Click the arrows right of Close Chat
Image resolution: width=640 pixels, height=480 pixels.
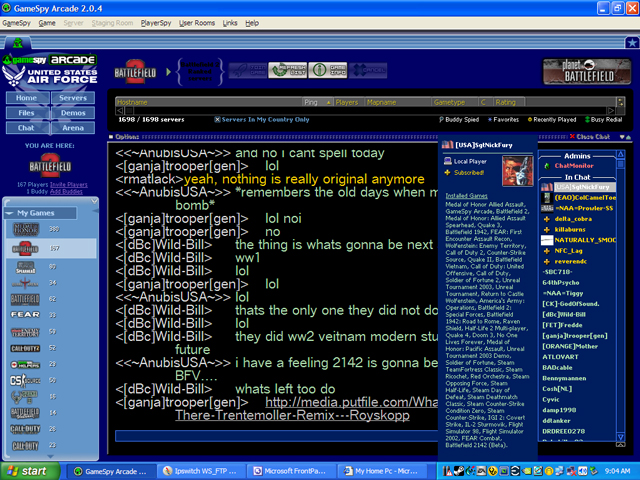[625, 137]
